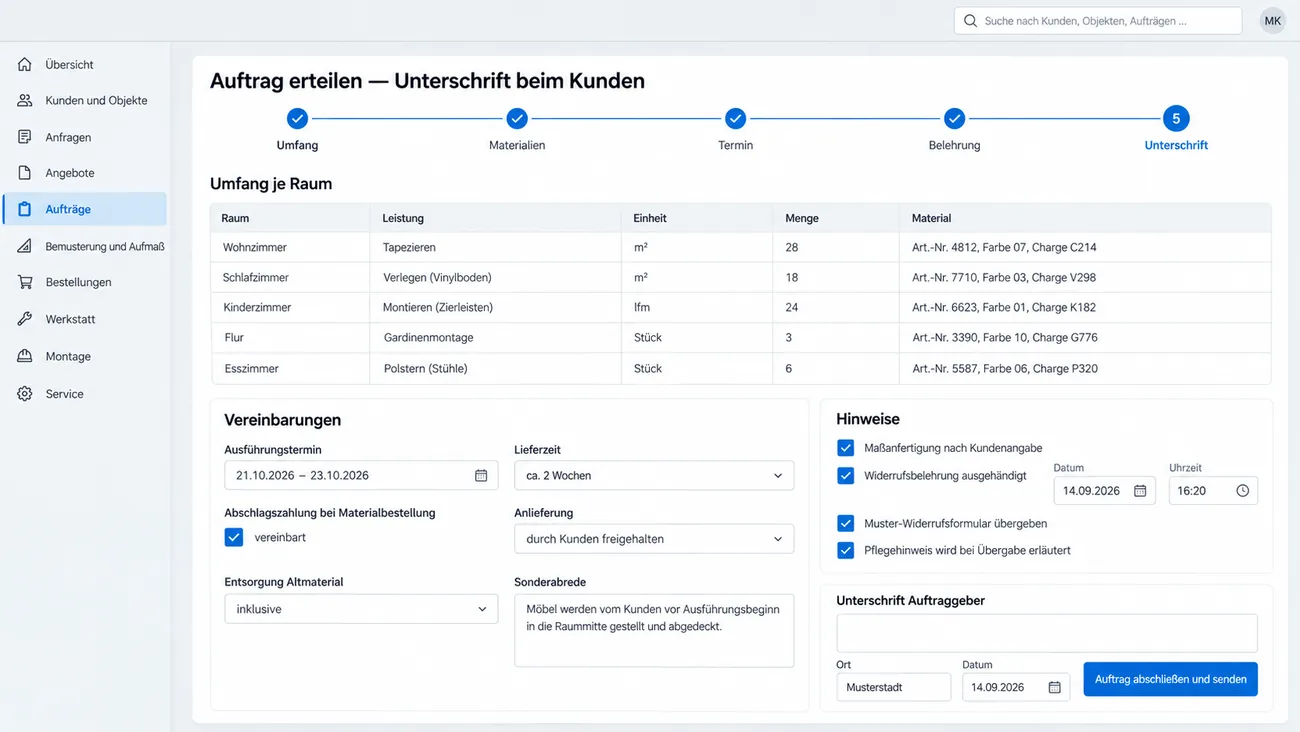The width and height of the screenshot is (1300, 732).
Task: Go to completed step Termin circle
Action: click(x=735, y=119)
